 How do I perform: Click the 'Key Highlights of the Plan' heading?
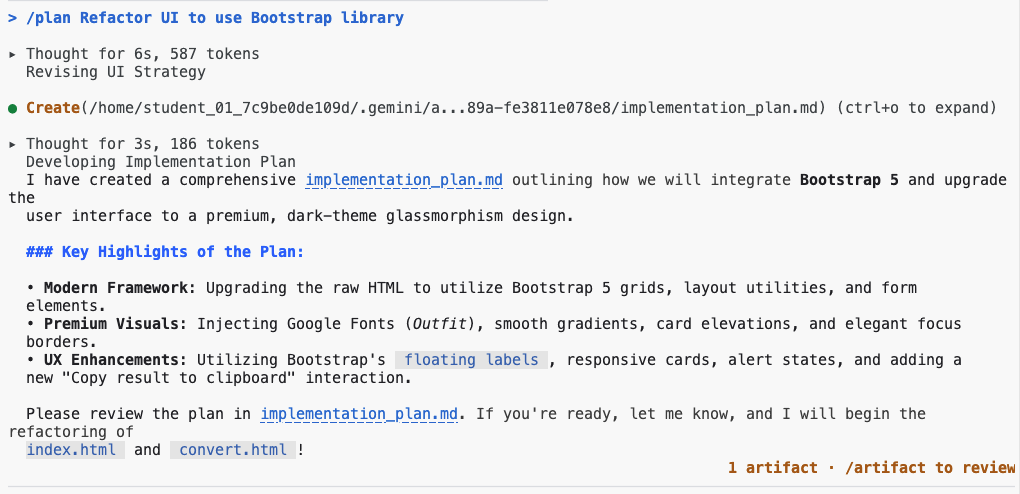tap(165, 252)
